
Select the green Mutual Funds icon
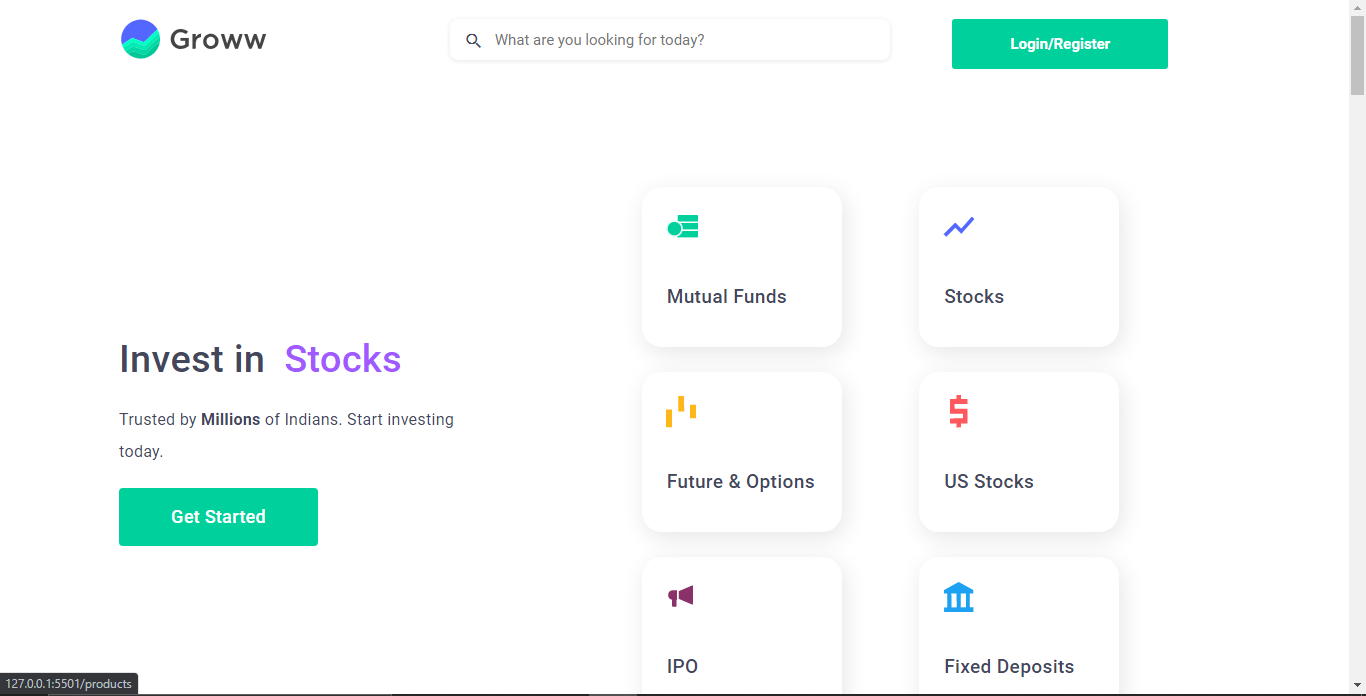tap(683, 227)
